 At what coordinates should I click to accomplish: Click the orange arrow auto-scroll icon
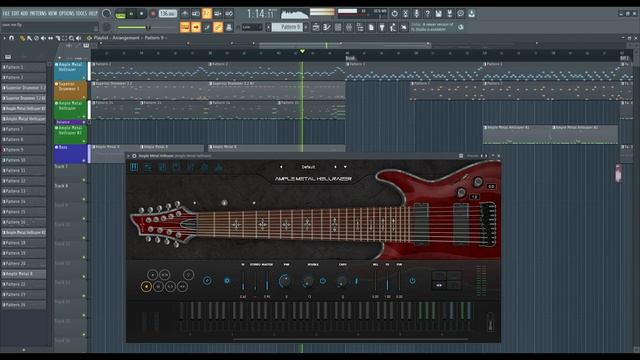click(x=196, y=27)
